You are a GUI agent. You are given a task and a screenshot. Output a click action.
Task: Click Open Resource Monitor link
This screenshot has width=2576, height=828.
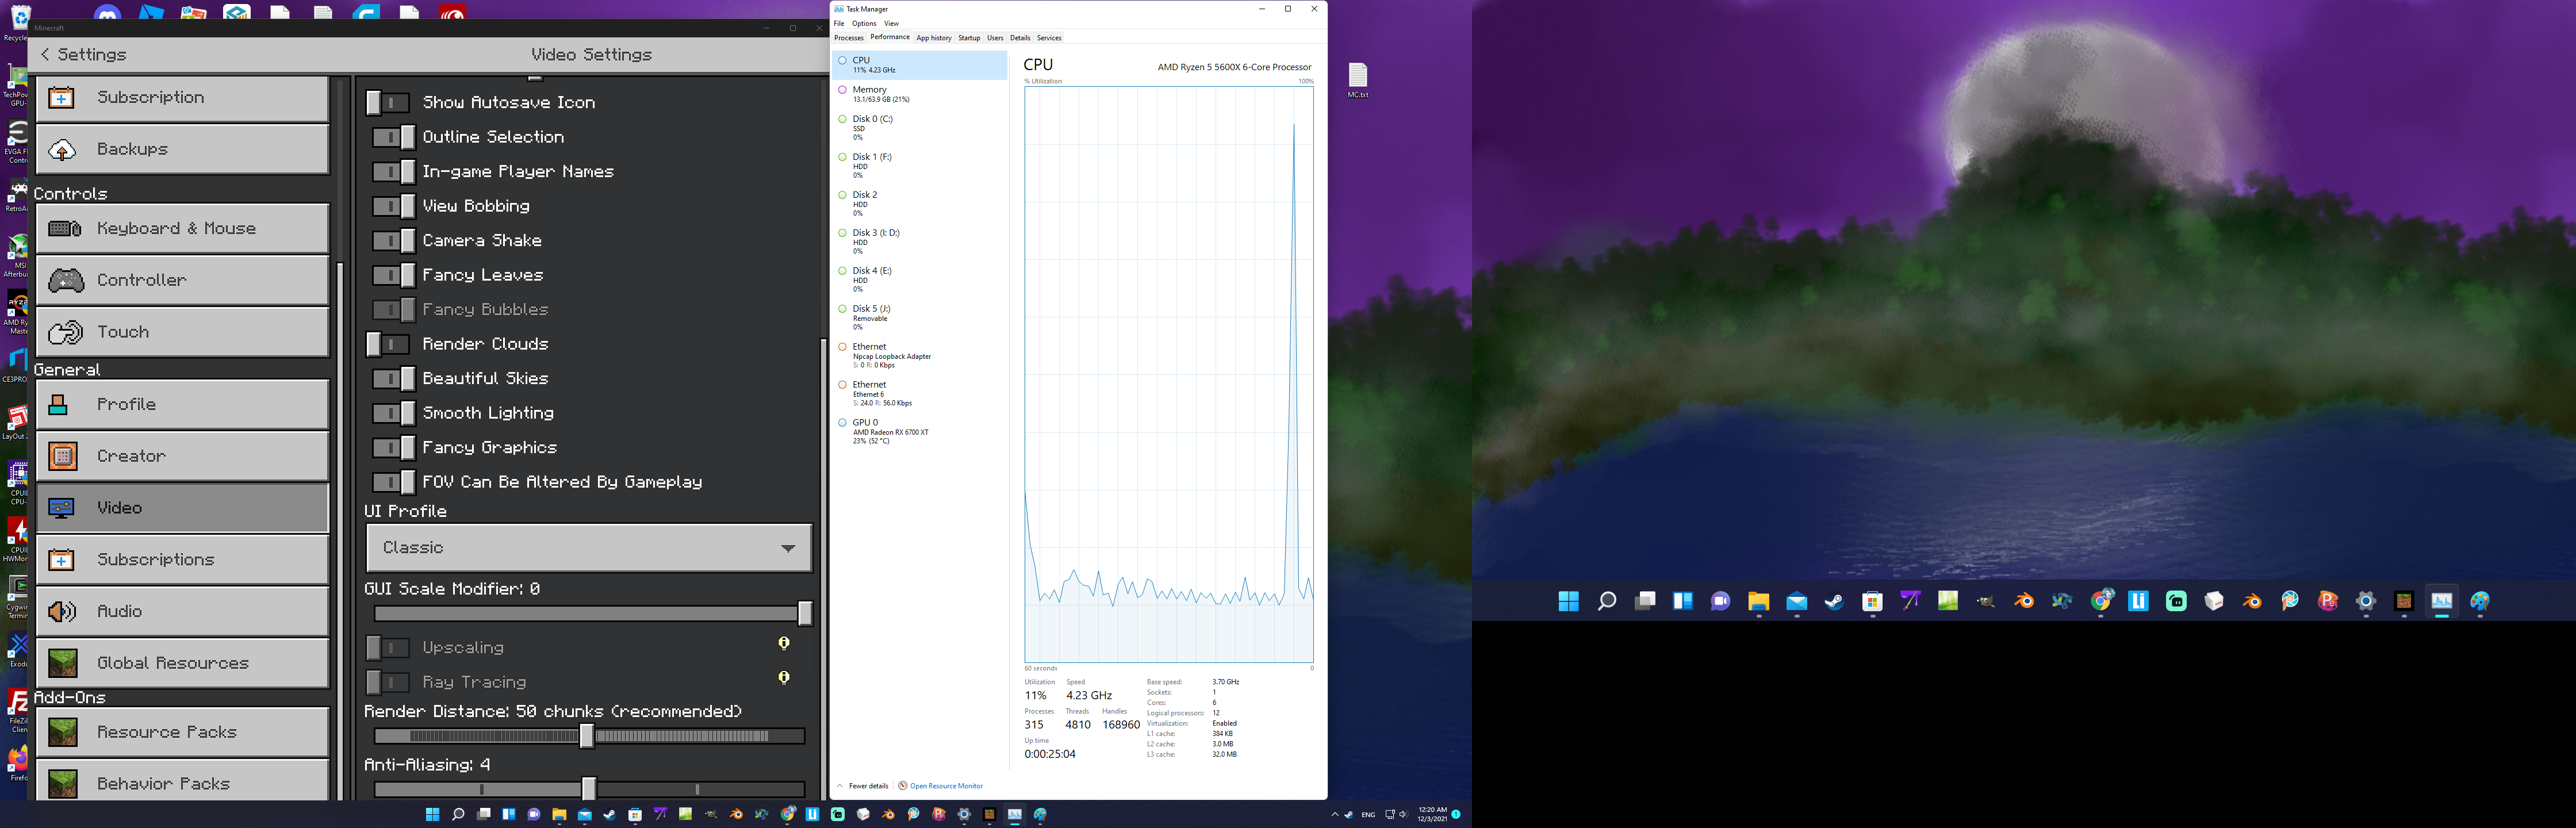[945, 786]
